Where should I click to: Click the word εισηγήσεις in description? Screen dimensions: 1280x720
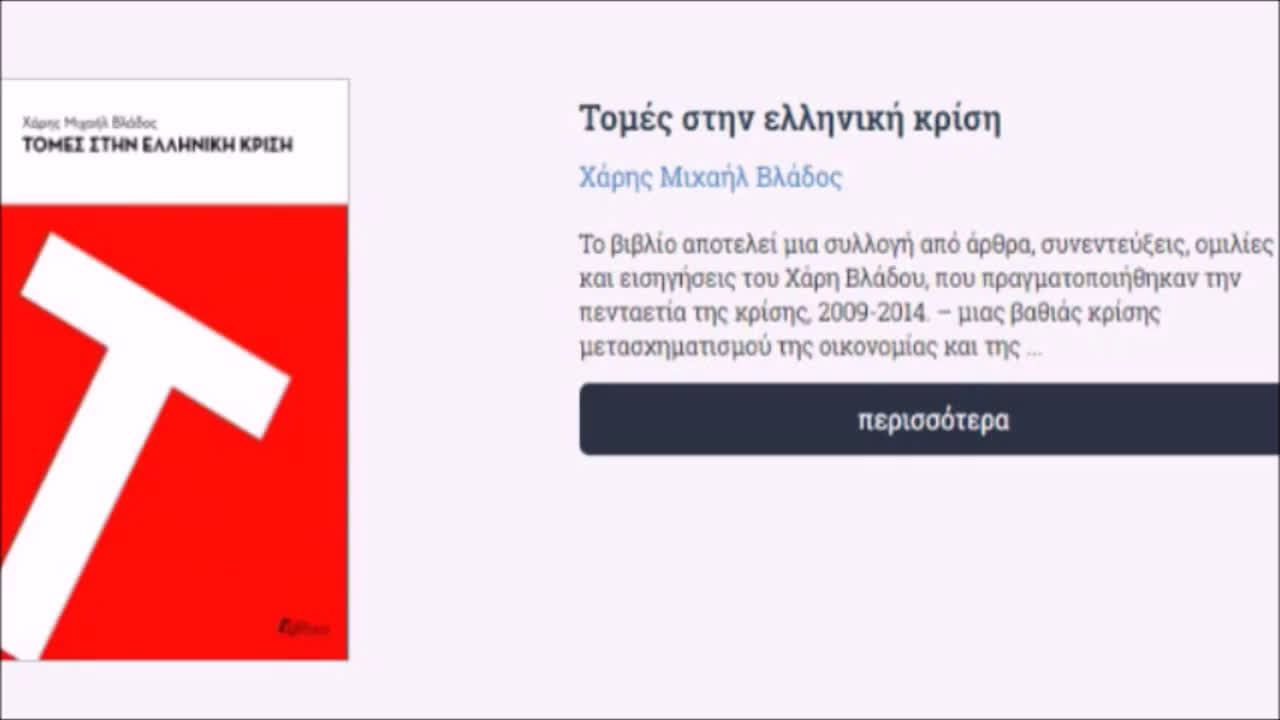[x=672, y=279]
